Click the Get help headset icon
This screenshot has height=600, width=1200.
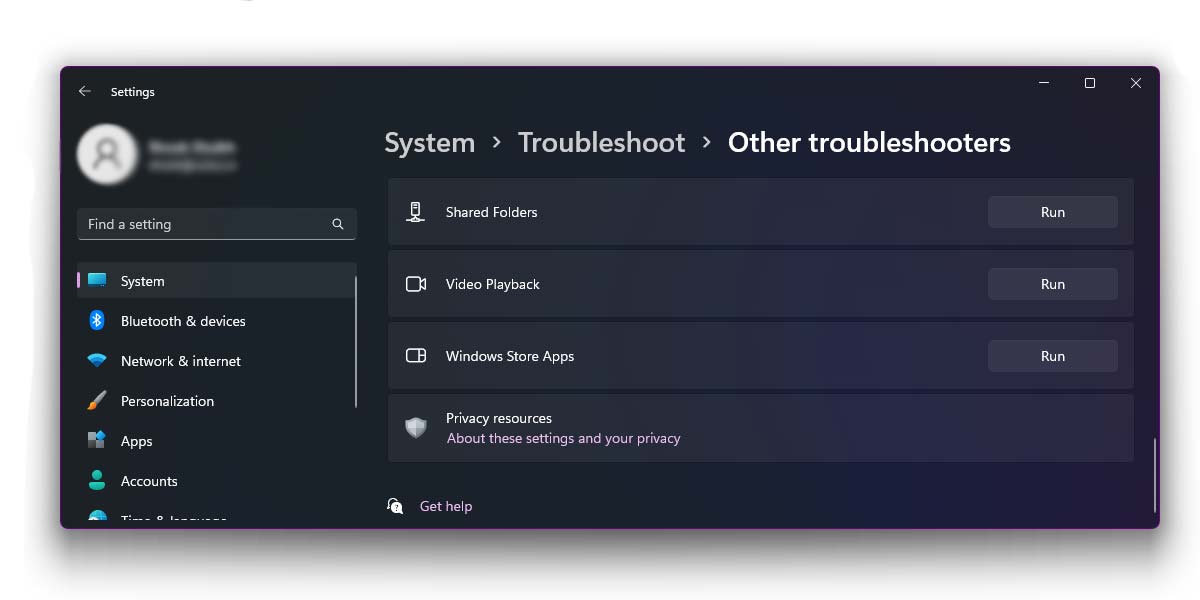[x=395, y=506]
